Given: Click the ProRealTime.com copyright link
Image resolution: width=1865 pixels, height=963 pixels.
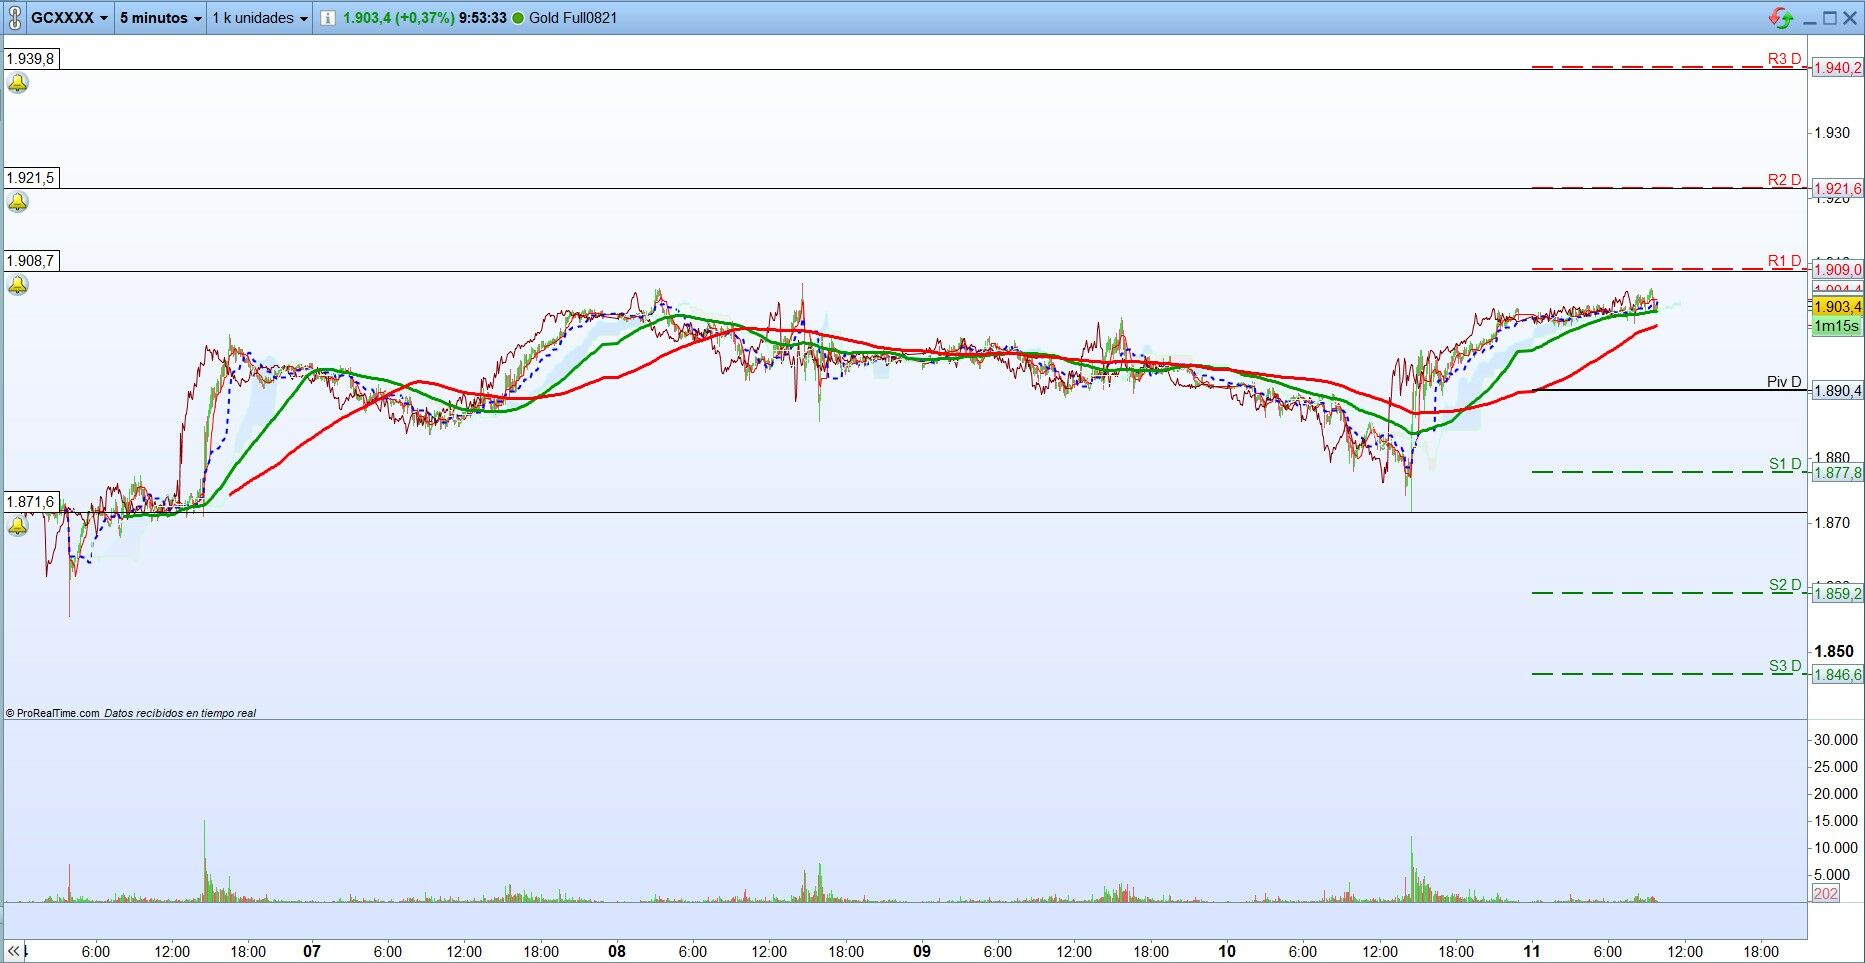Looking at the screenshot, I should coord(53,713).
